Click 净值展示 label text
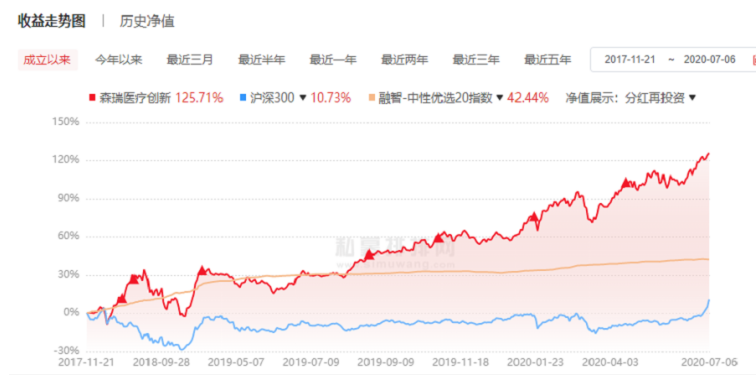This screenshot has height=384, width=756. pyautogui.click(x=593, y=98)
